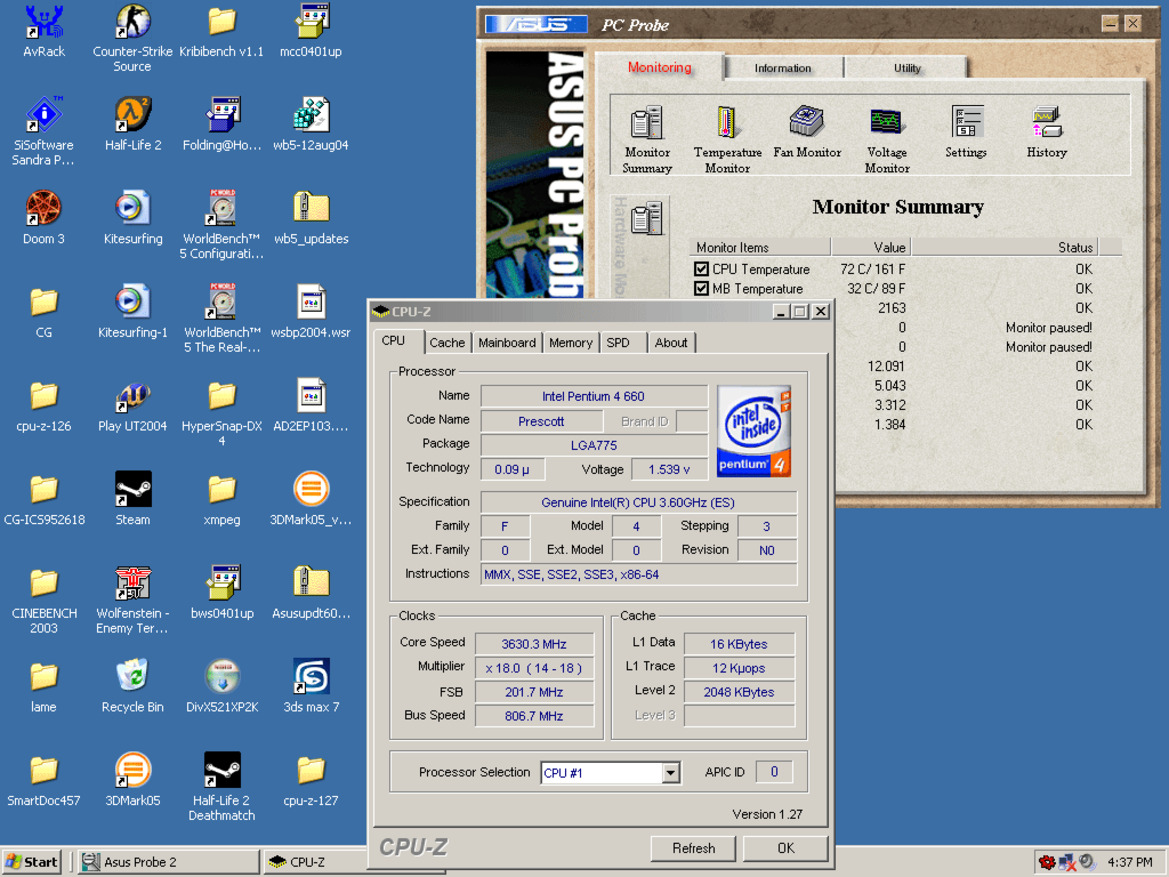Switch to the Memory tab in CPU-Z
Image resolution: width=1169 pixels, height=877 pixels.
(570, 342)
